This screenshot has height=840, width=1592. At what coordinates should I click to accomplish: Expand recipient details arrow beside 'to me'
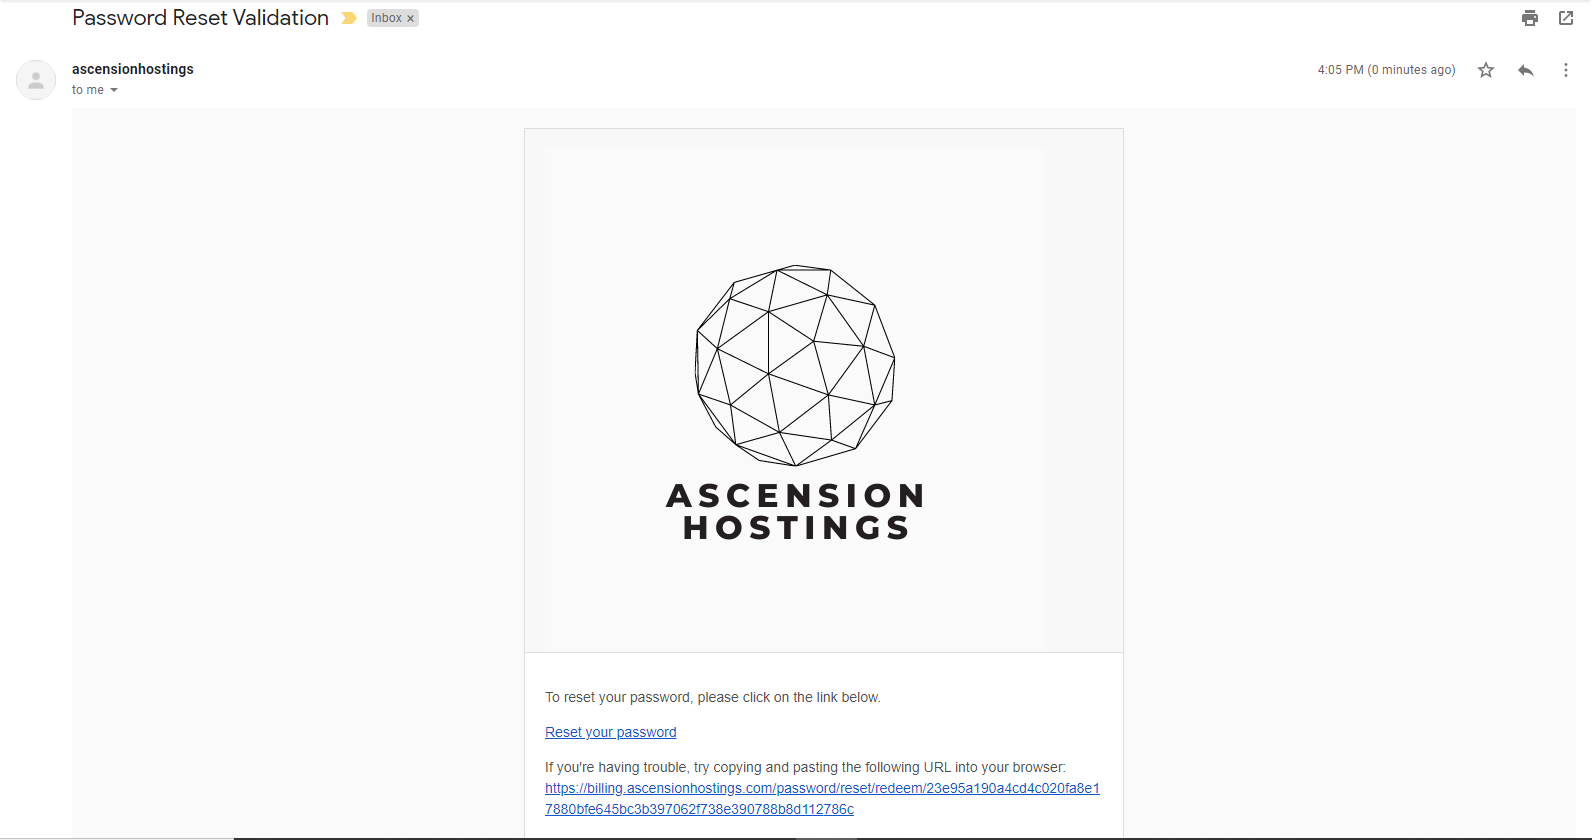tap(114, 90)
